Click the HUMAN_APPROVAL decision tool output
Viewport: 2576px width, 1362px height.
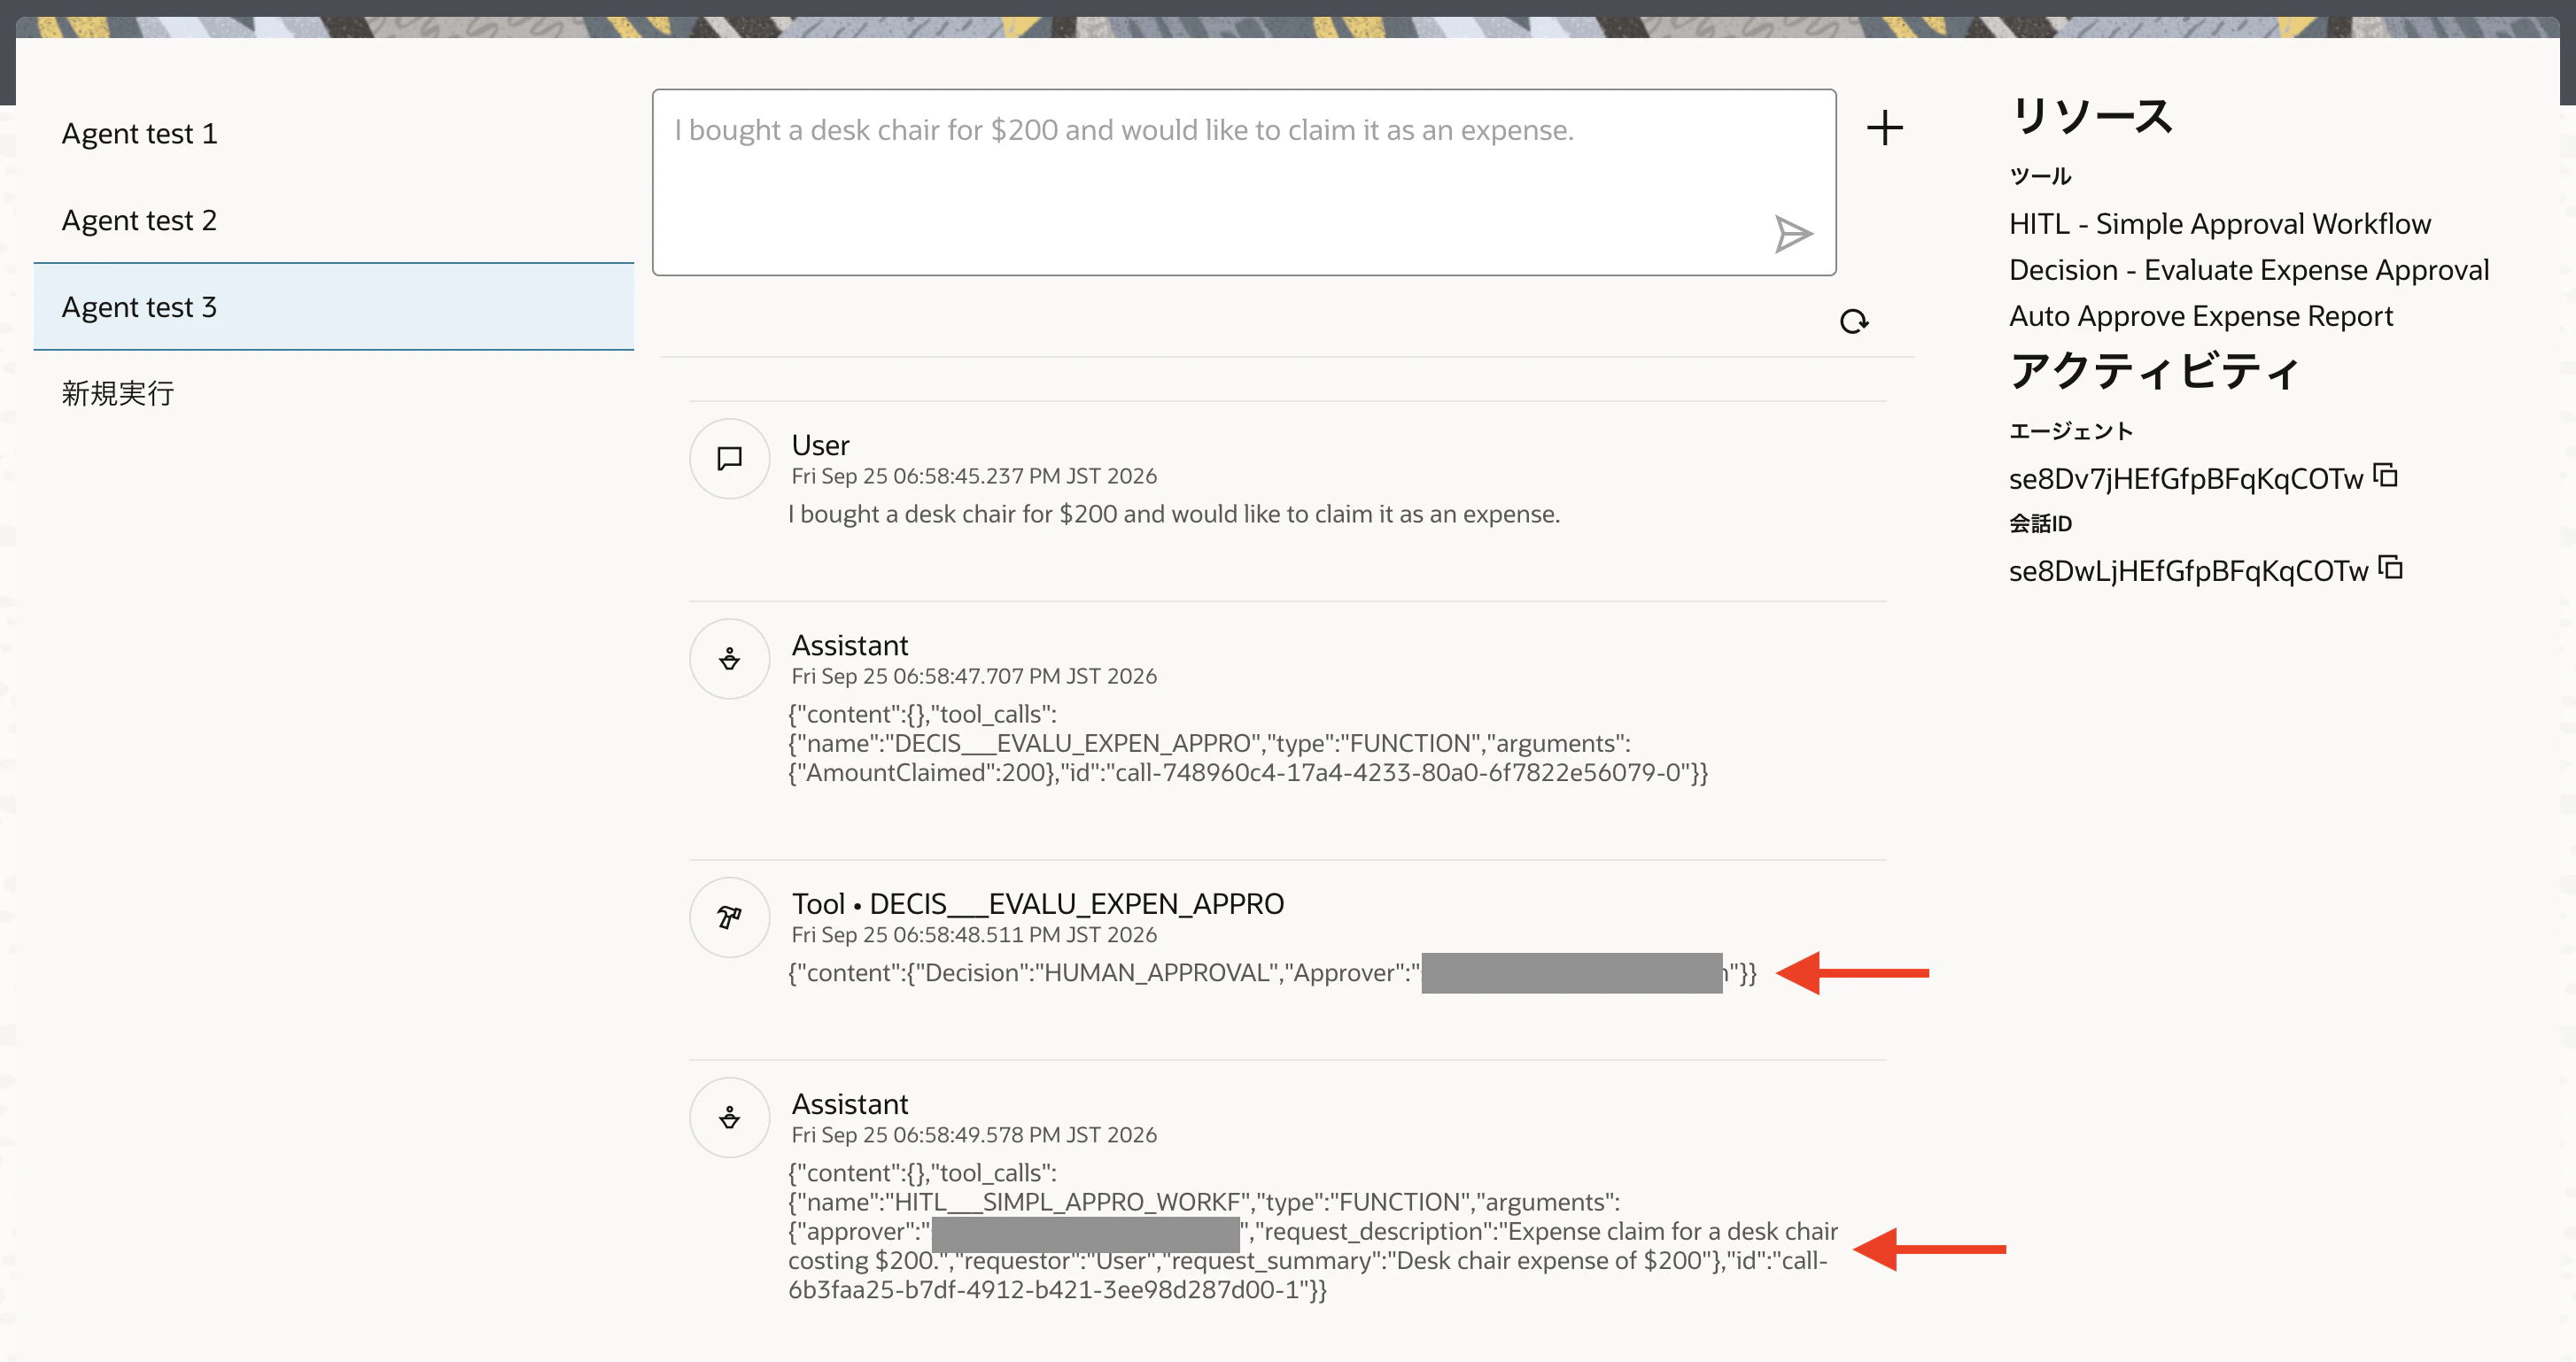(1272, 973)
